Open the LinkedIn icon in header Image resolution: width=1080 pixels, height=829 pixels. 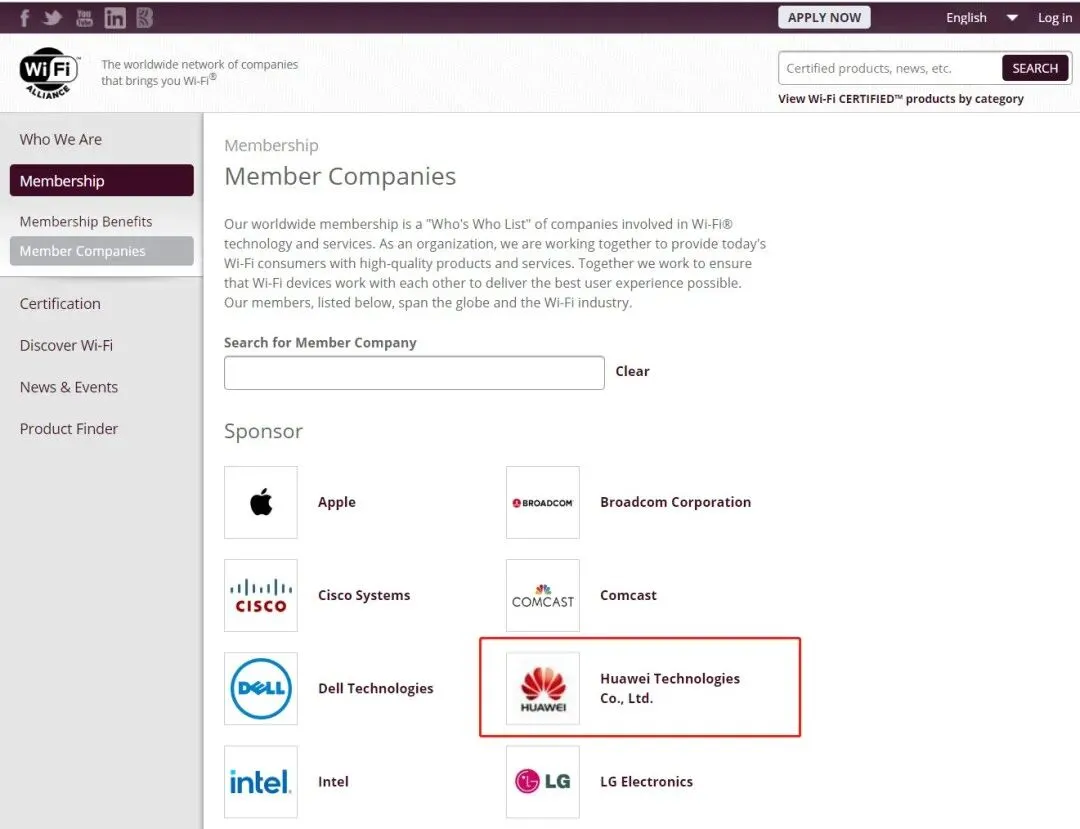click(115, 18)
